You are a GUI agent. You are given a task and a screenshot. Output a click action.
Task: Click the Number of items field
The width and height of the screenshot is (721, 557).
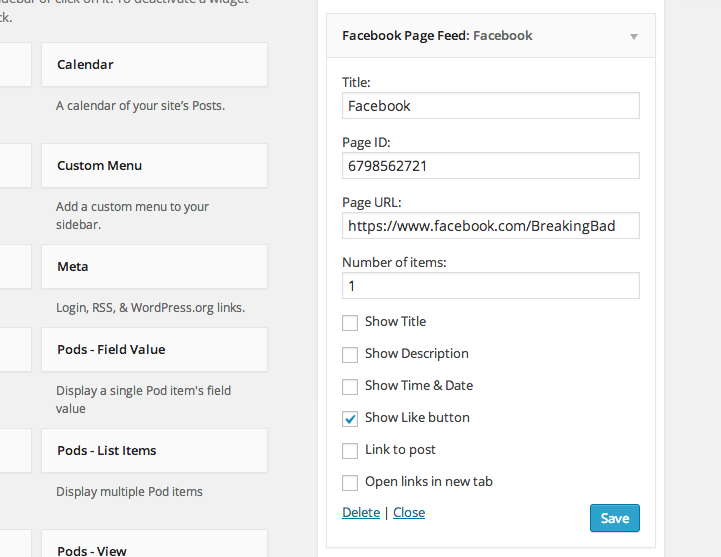click(491, 286)
